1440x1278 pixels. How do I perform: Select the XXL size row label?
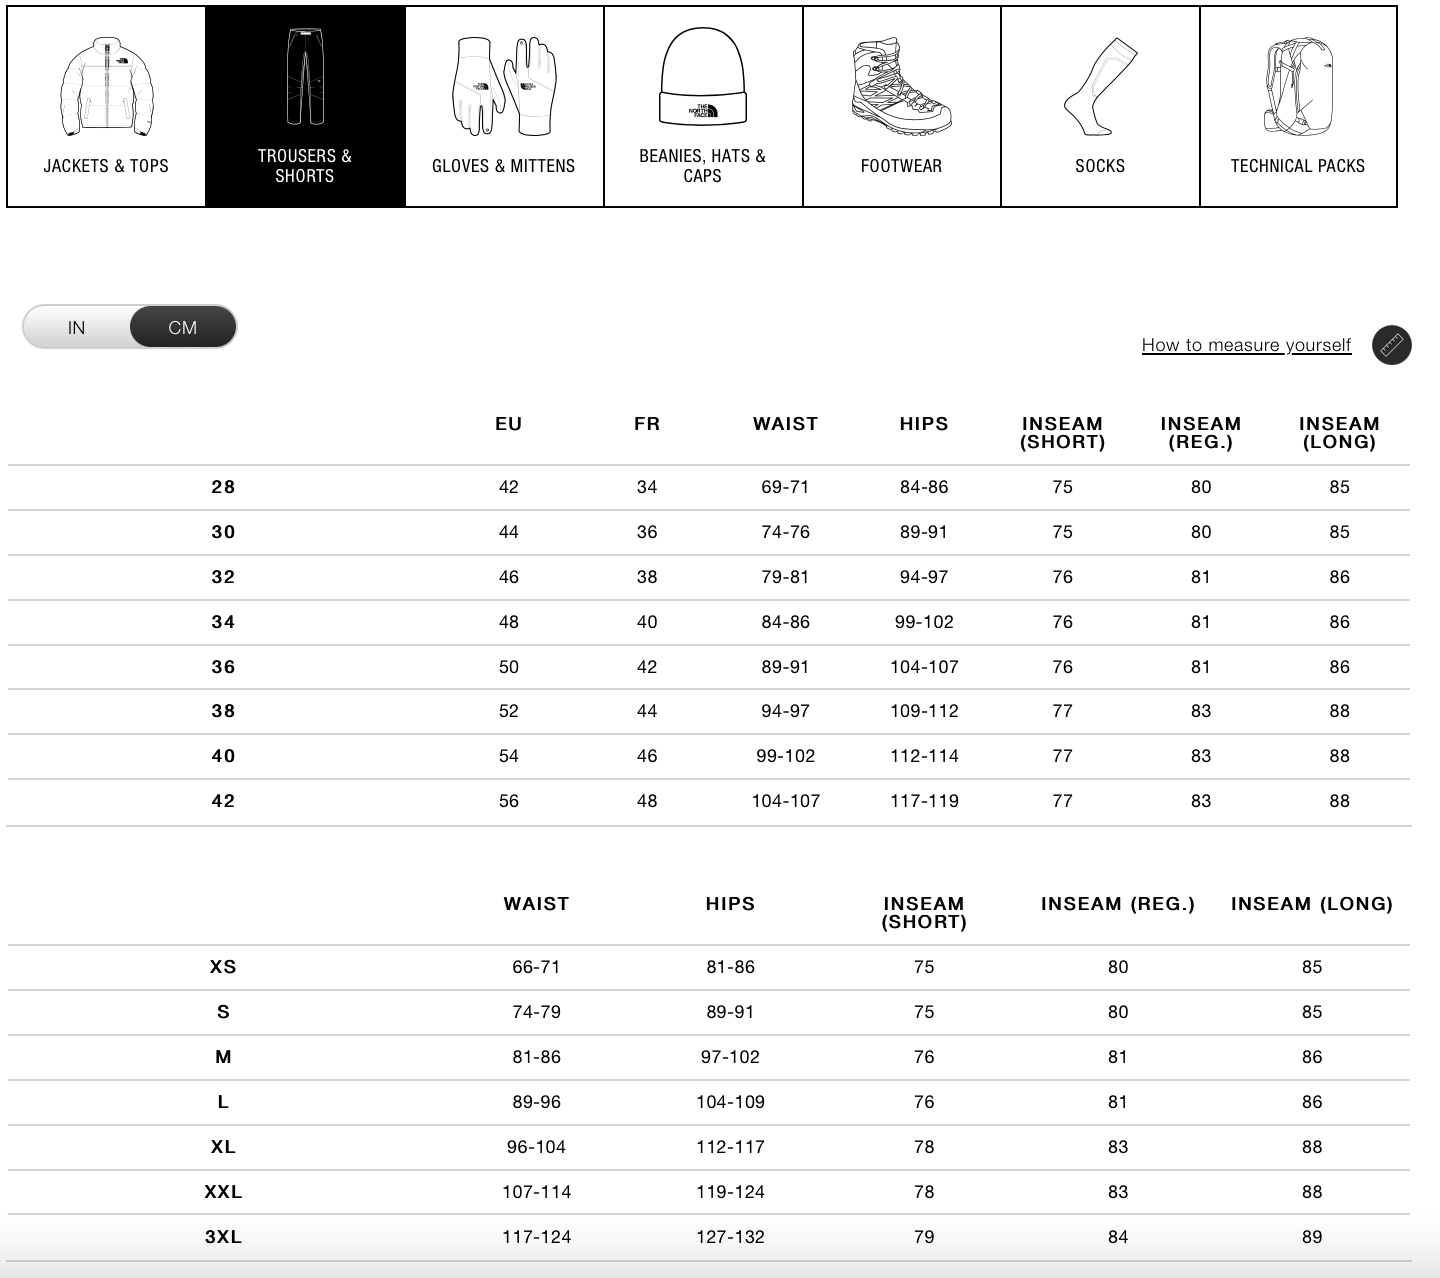pos(223,1192)
